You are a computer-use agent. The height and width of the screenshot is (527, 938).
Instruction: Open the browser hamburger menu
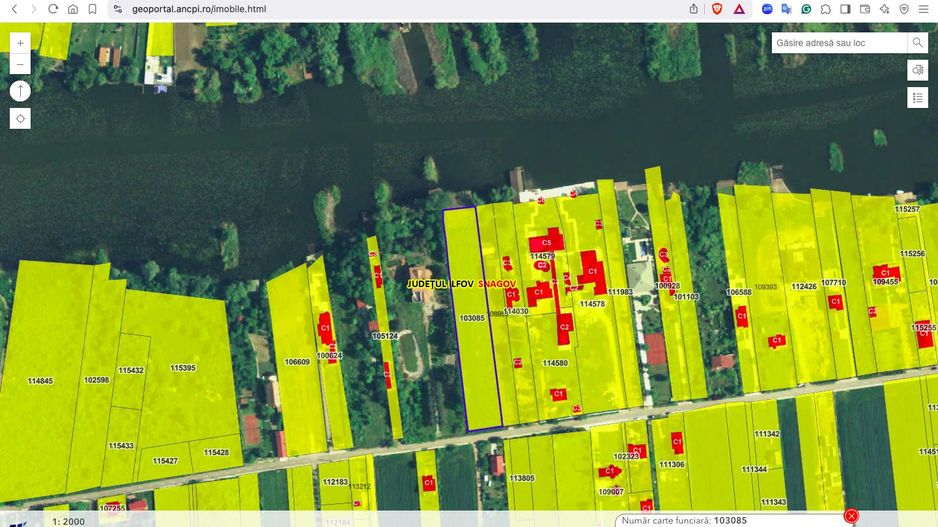click(924, 9)
